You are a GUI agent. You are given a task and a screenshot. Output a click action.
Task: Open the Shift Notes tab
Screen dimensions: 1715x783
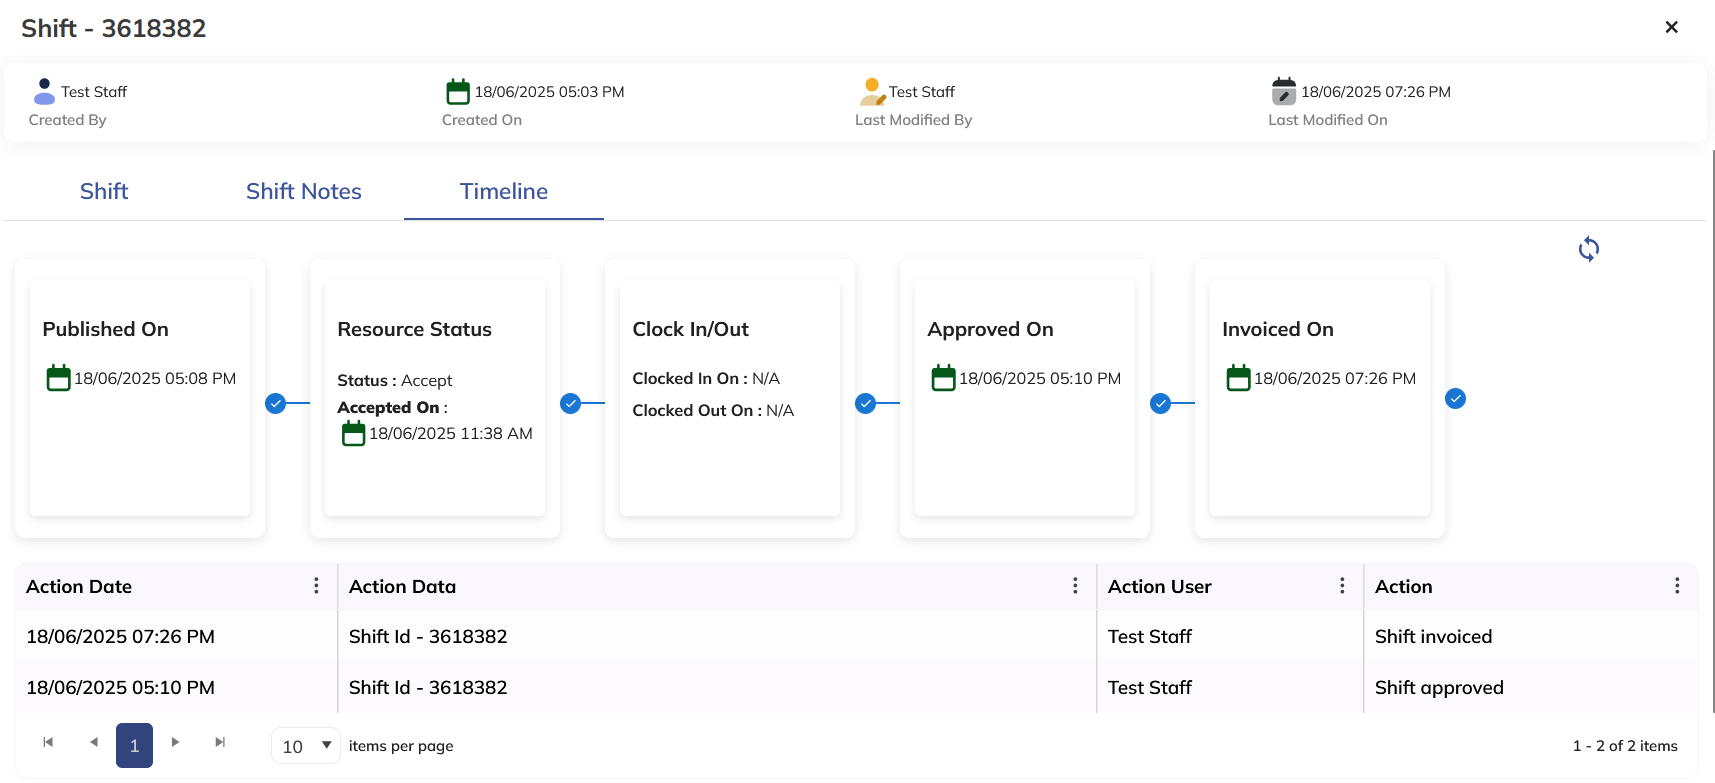[x=304, y=191]
